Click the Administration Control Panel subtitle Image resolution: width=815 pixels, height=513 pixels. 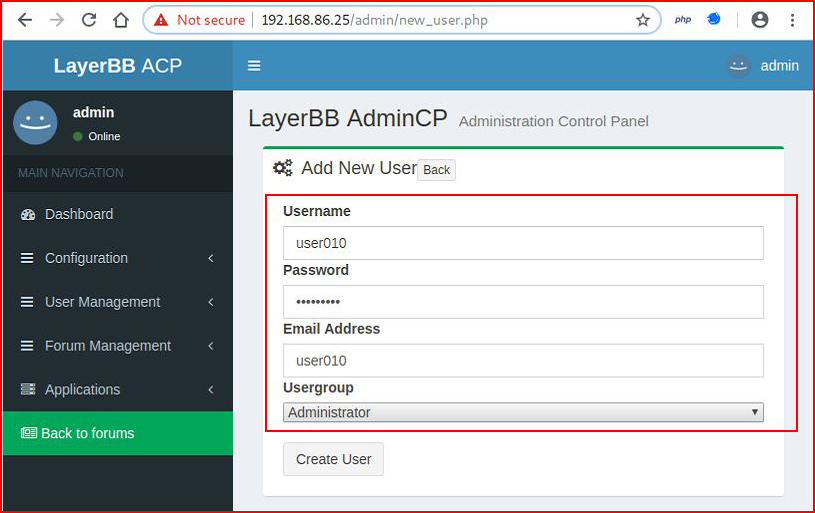coord(554,121)
